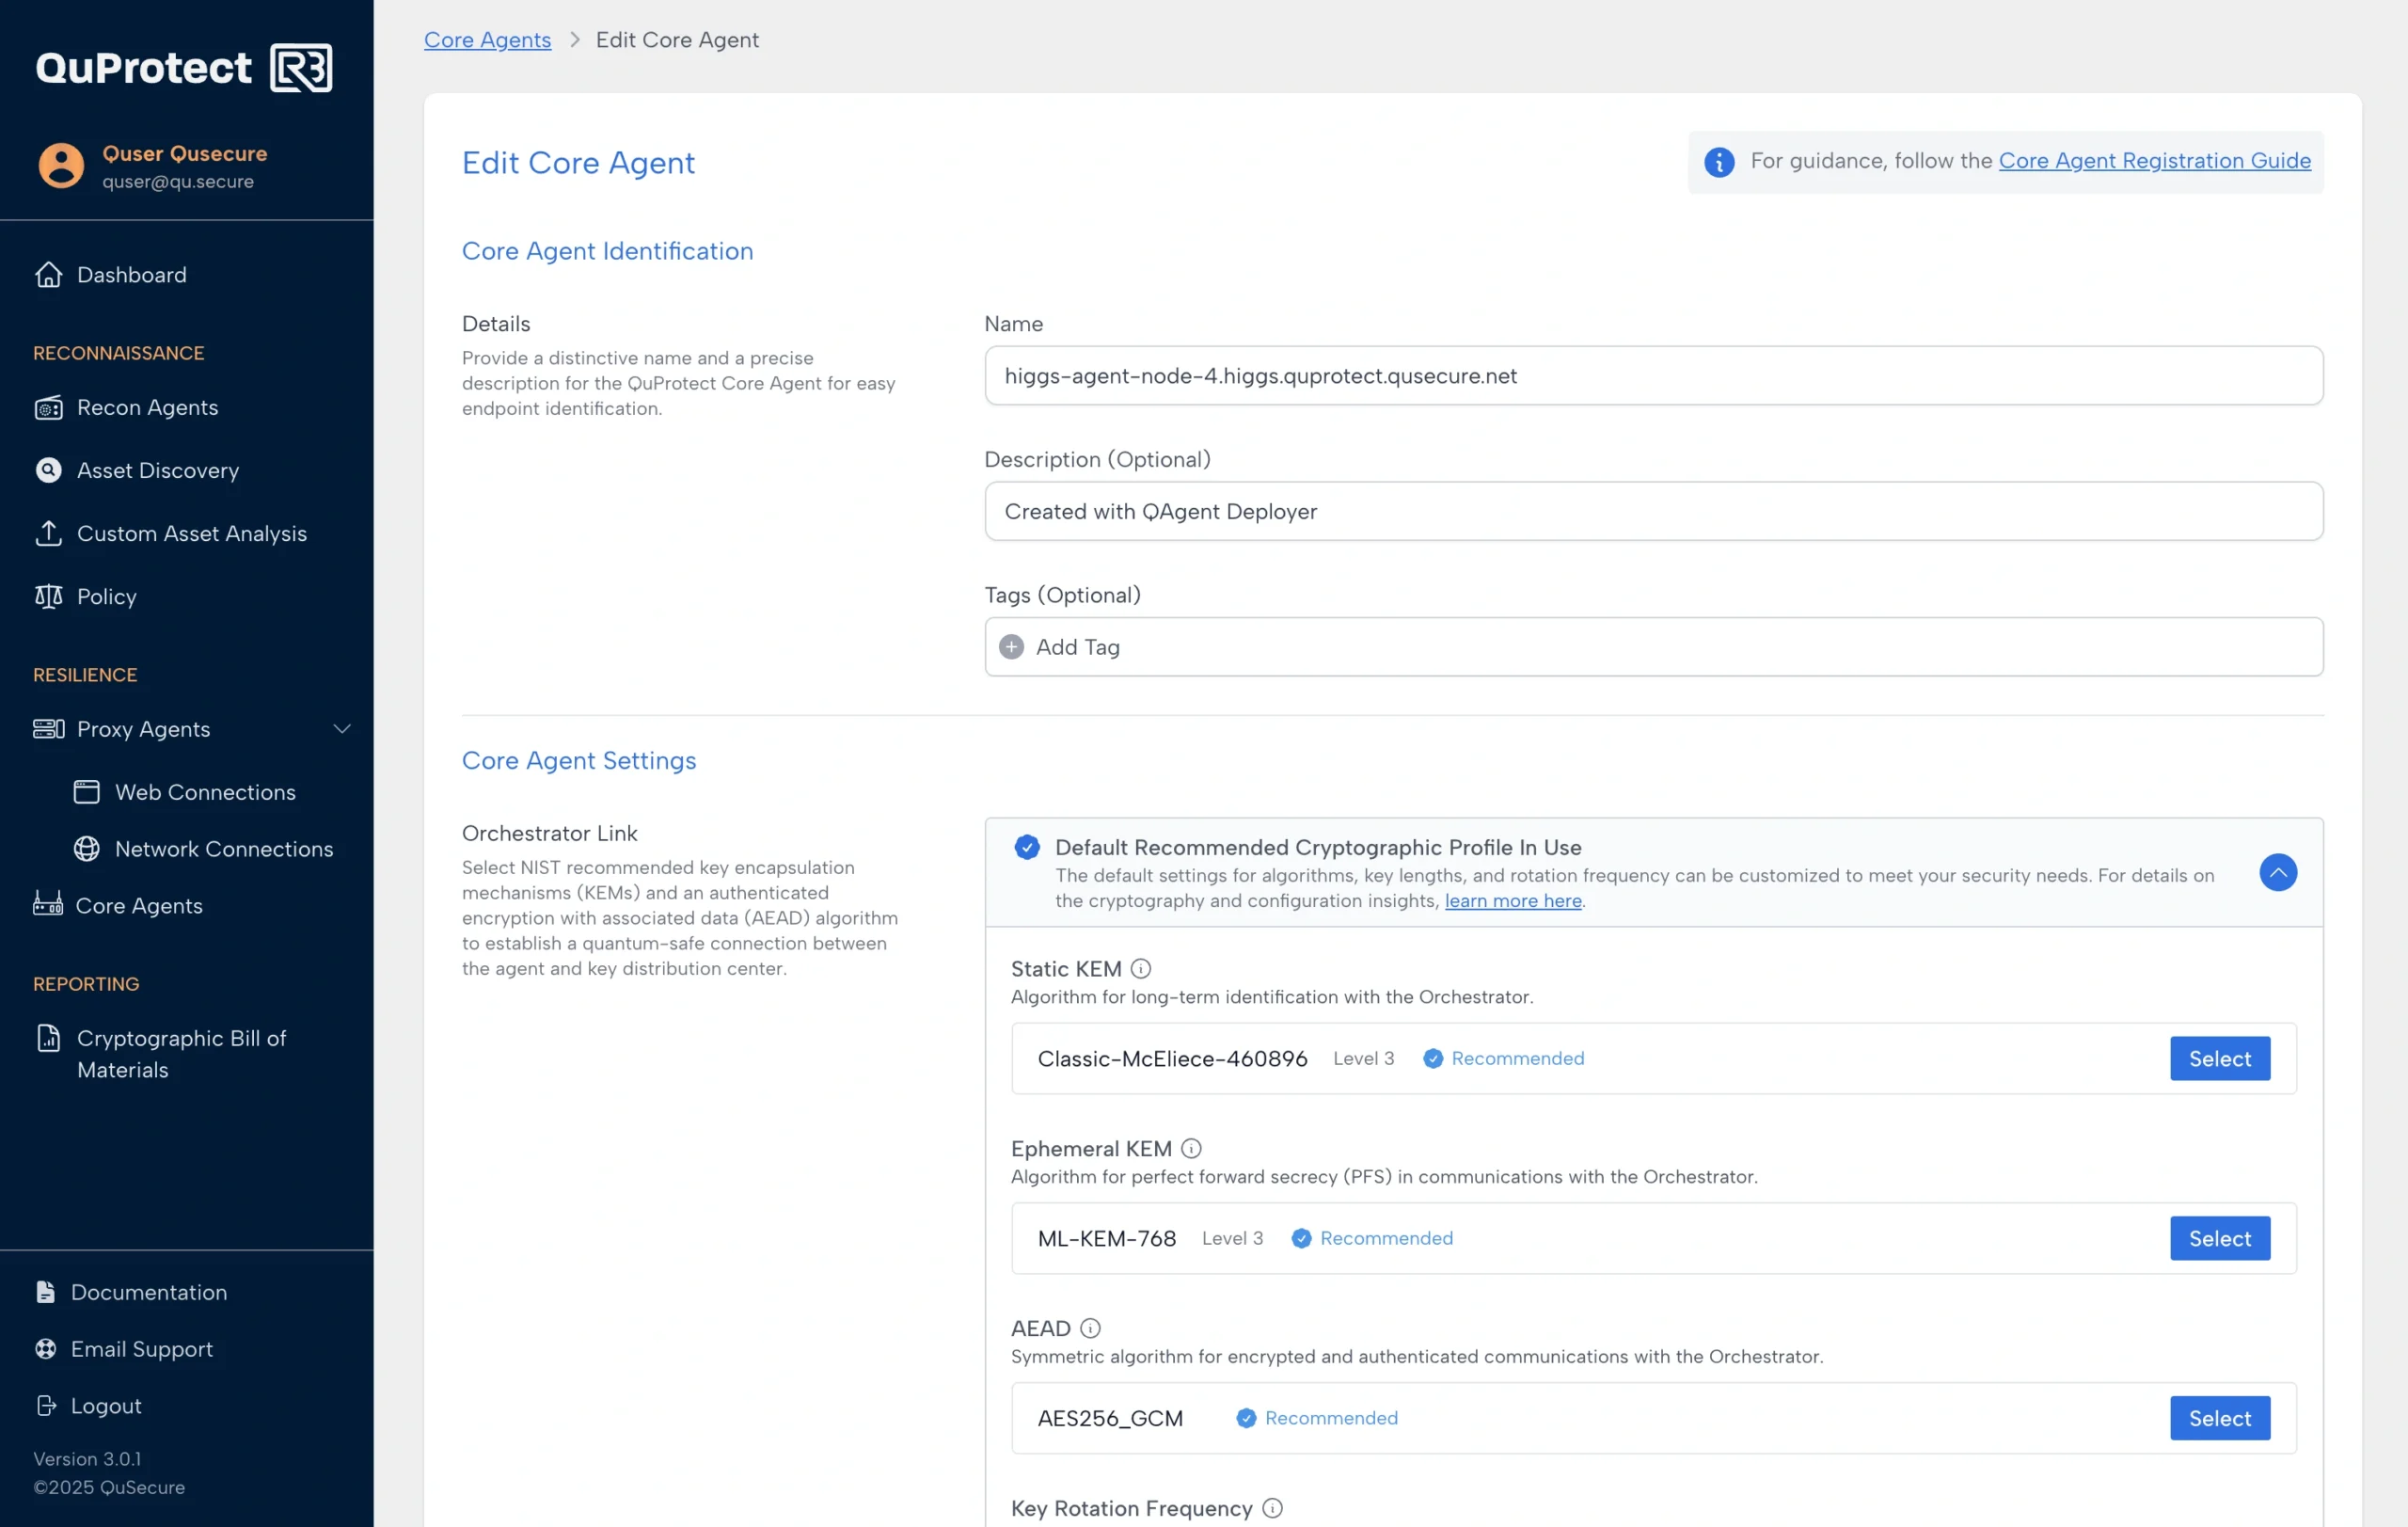Collapse the Proxy Agents submenu chevron
This screenshot has width=2408, height=1527.
point(342,728)
